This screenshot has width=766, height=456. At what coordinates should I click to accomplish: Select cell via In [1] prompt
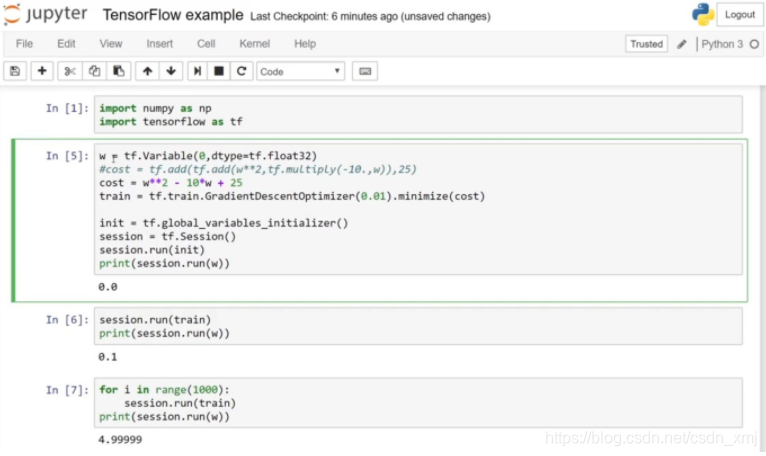click(x=67, y=109)
